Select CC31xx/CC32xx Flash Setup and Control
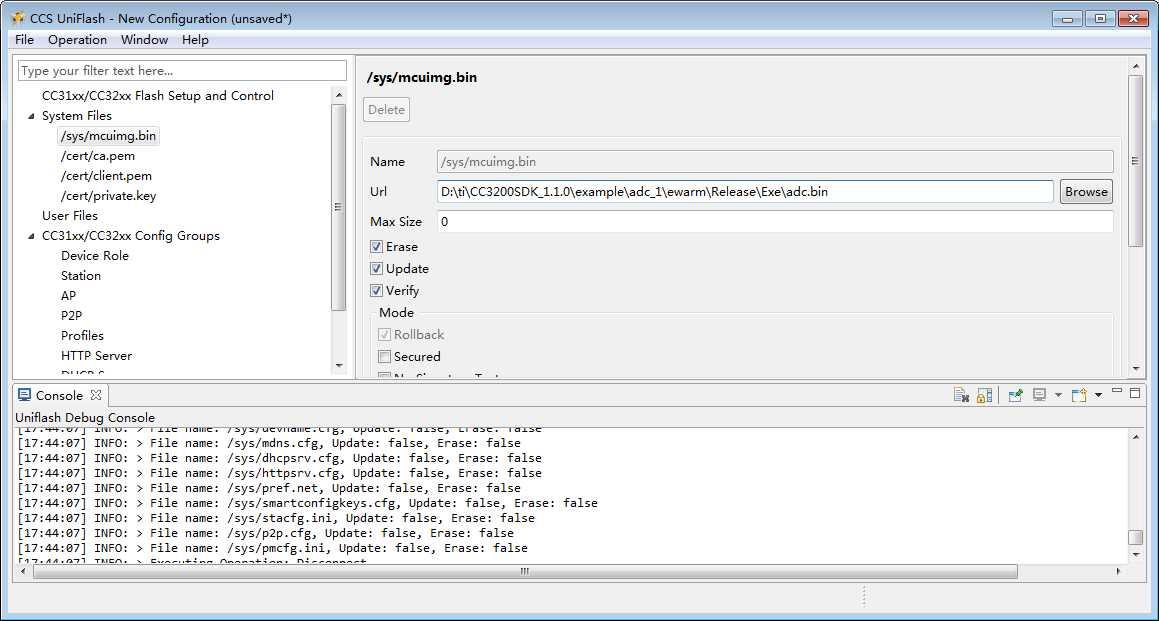Image resolution: width=1159 pixels, height=621 pixels. (x=157, y=96)
